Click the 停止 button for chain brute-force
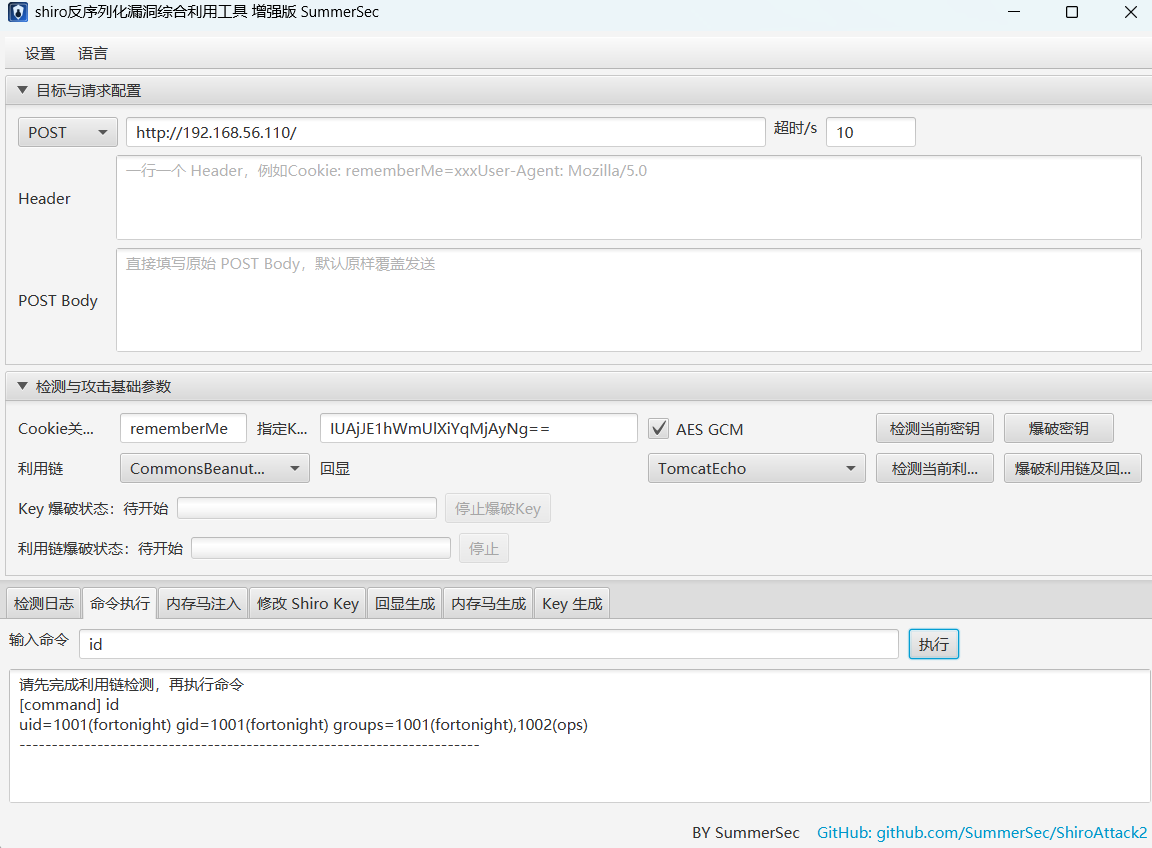 [483, 548]
